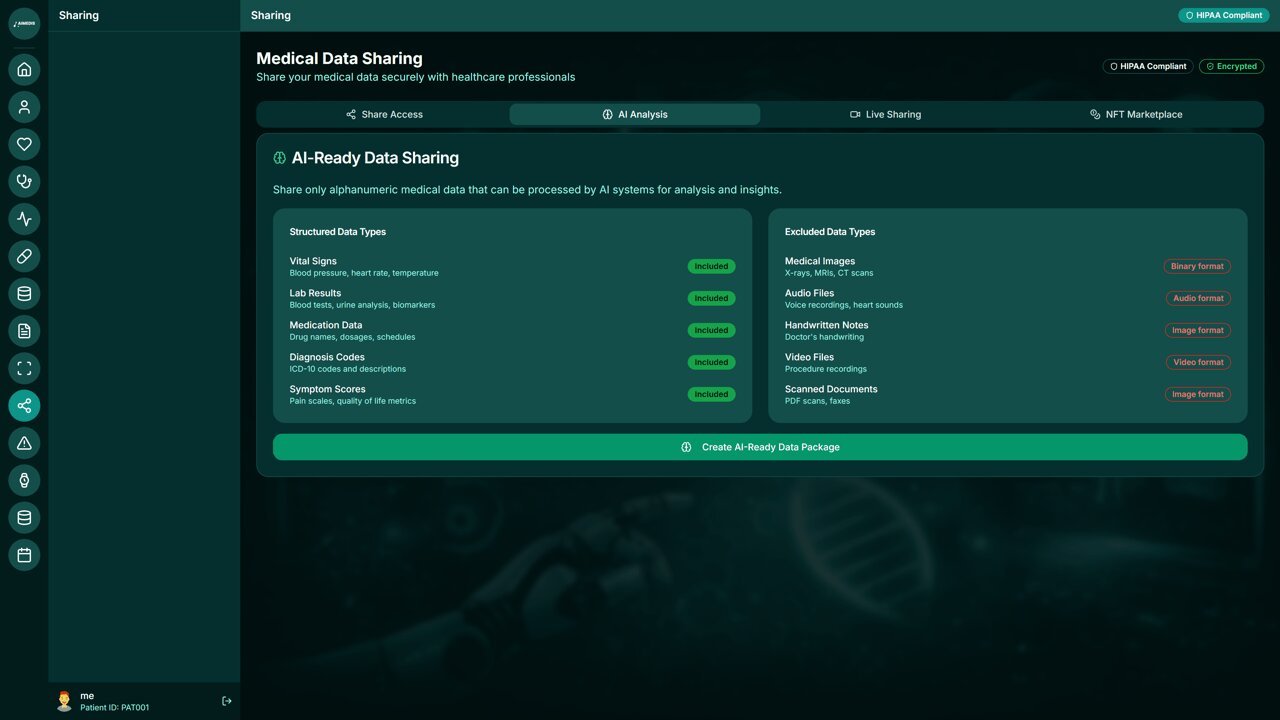The width and height of the screenshot is (1280, 720).
Task: Switch to the Share Access tab
Action: (384, 114)
